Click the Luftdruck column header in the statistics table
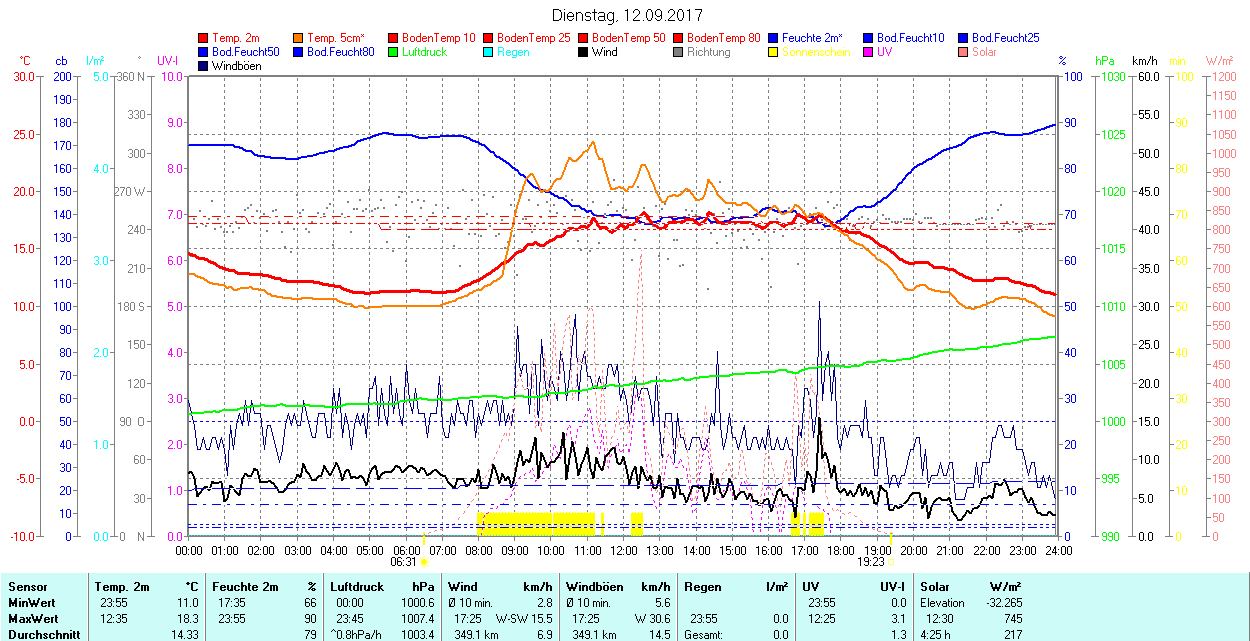 (357, 587)
